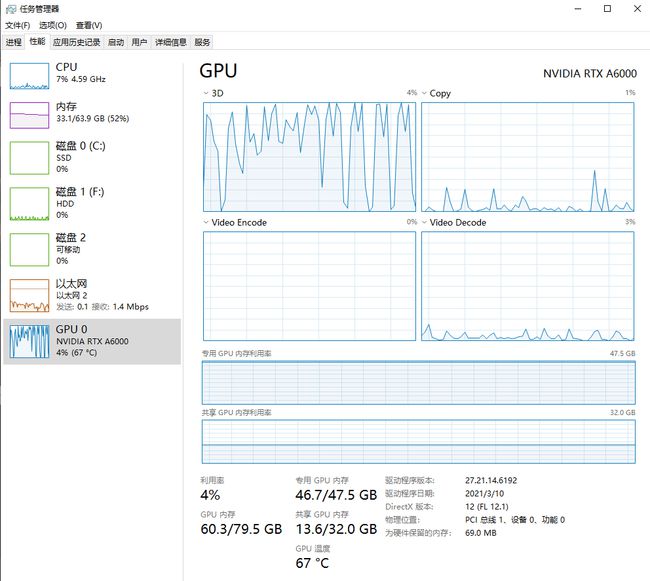Click the 专用 GPU 内存利用率 graph

tap(418, 381)
